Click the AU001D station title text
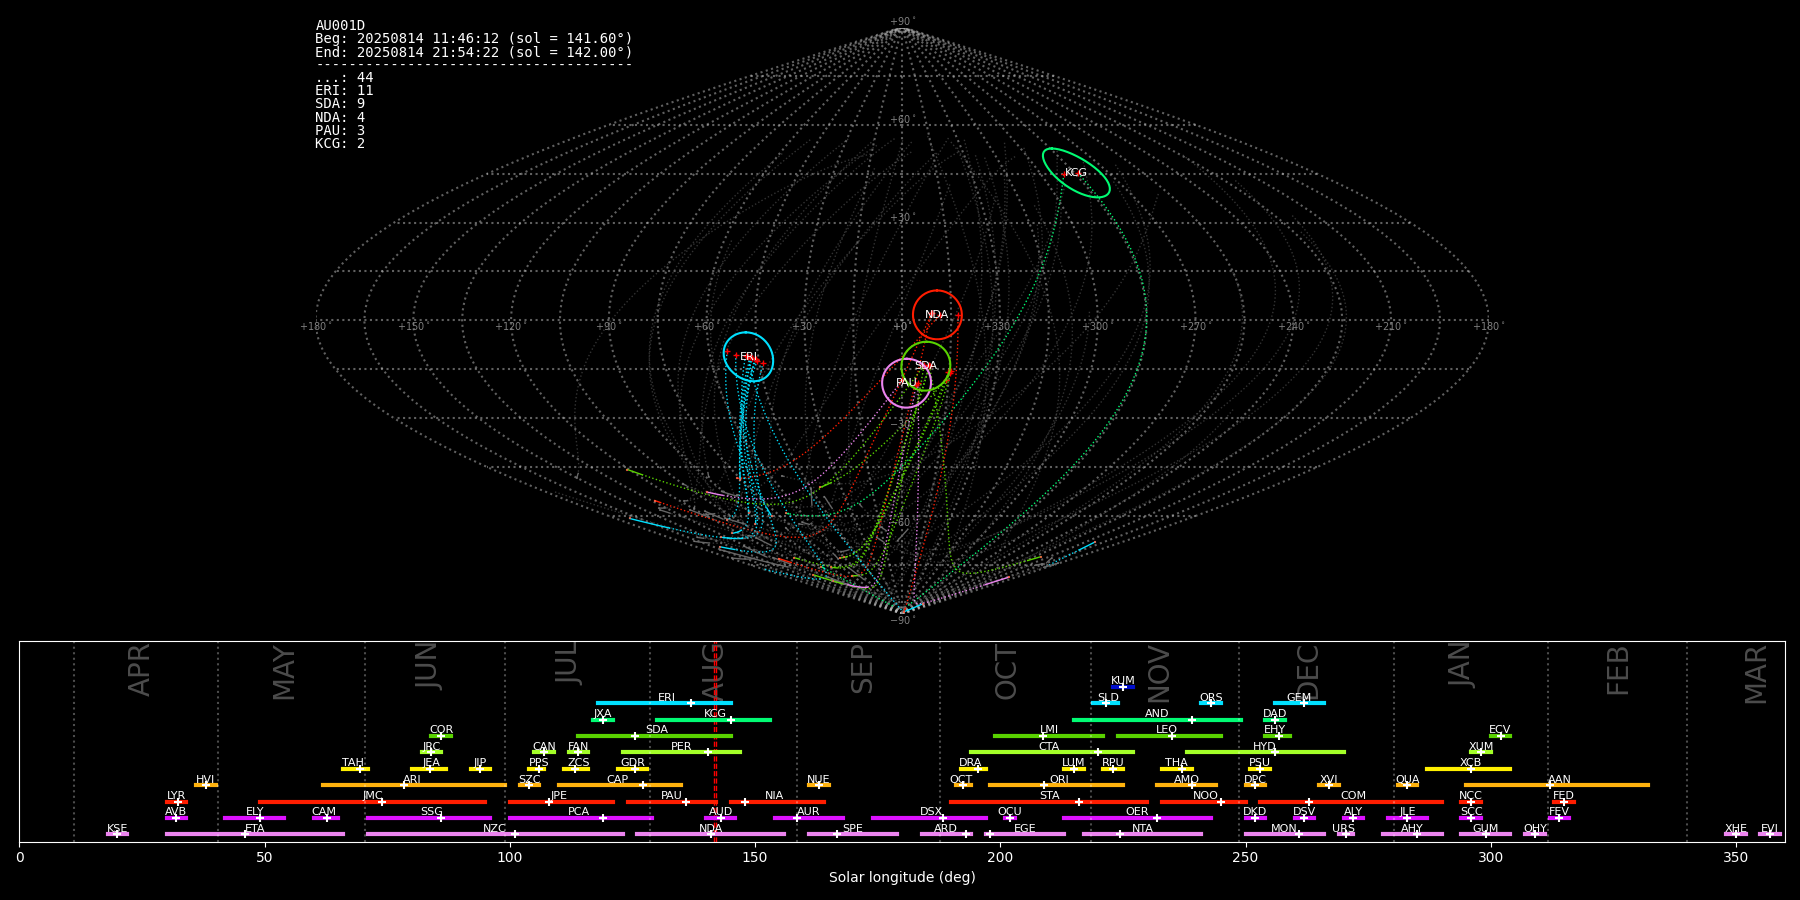1800x900 pixels. (340, 26)
